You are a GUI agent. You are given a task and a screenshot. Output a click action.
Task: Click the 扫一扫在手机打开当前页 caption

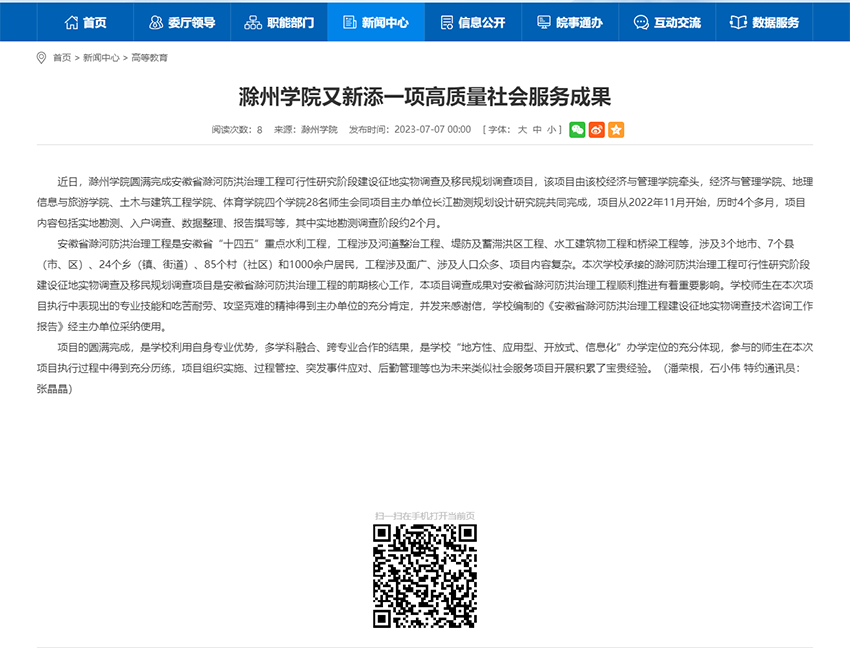point(425,516)
